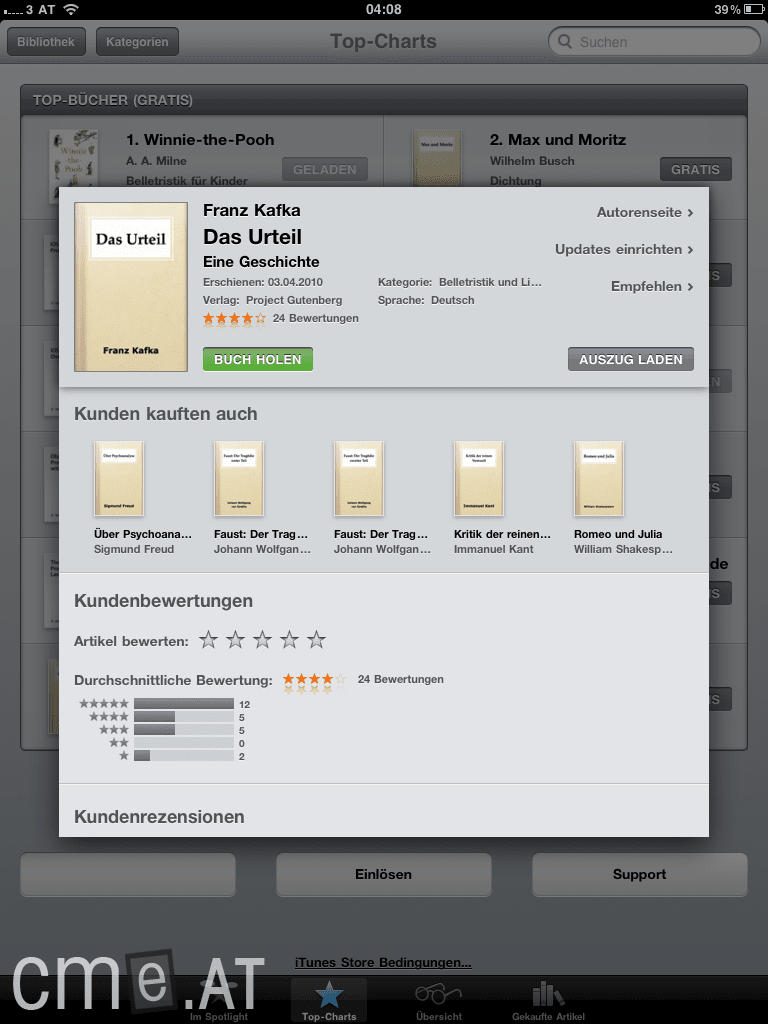Tap the Gratis button for Max und Moritz
The image size is (768, 1024).
coord(696,169)
